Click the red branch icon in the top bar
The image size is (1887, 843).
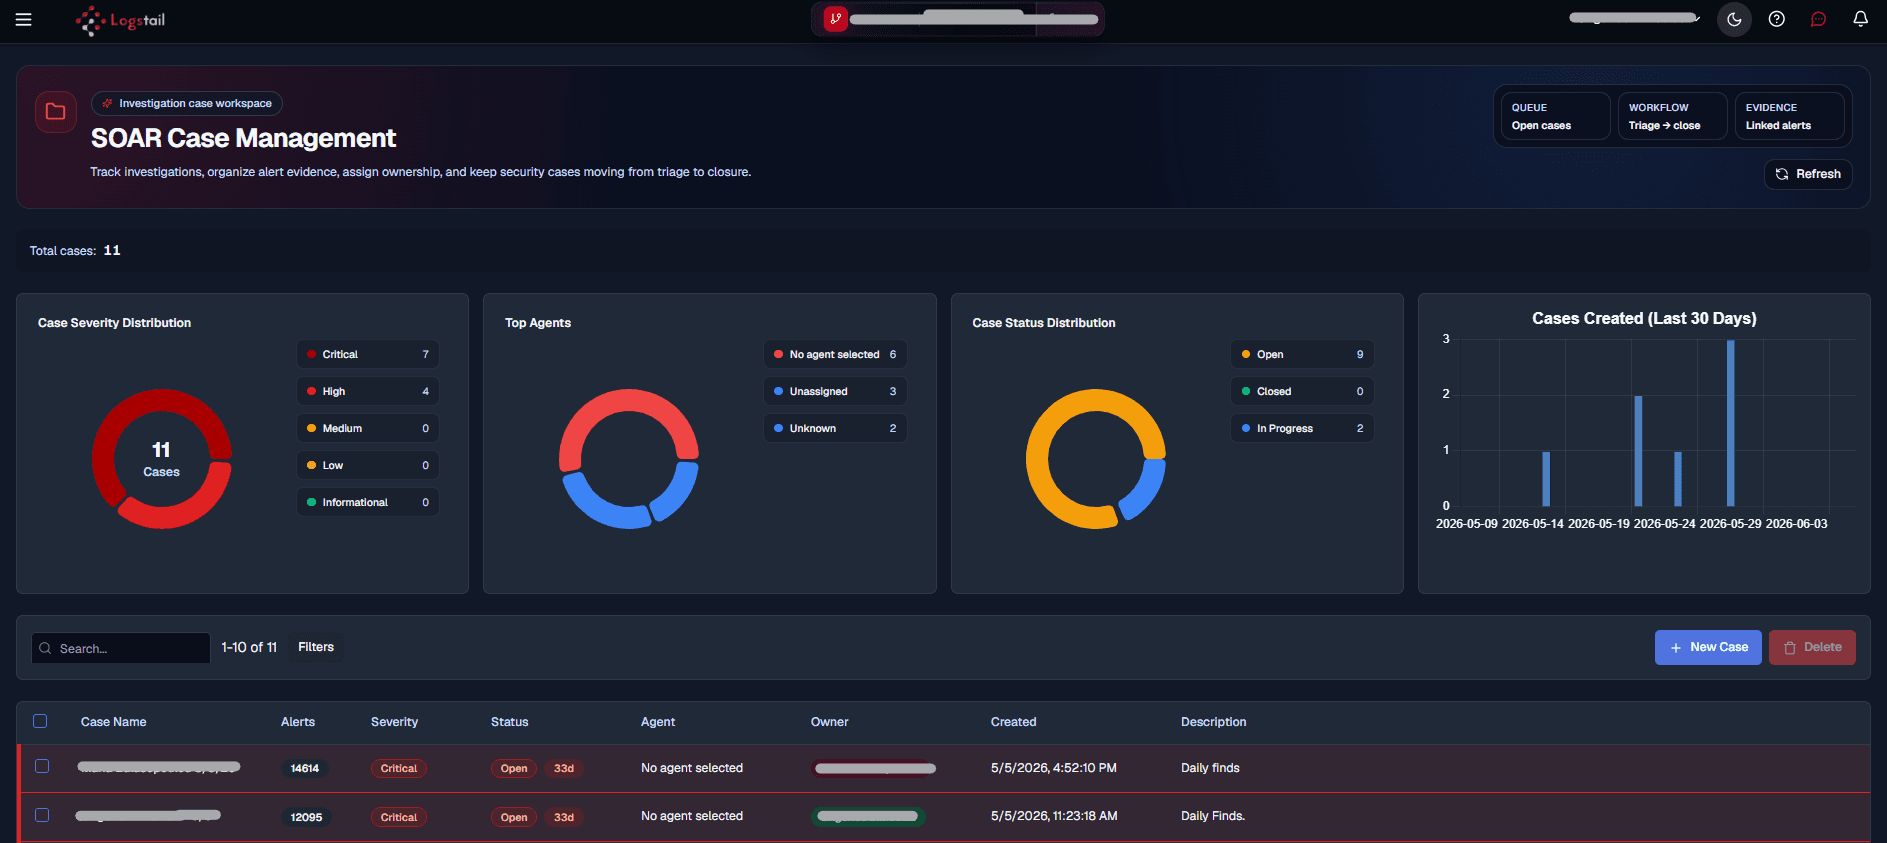(836, 19)
